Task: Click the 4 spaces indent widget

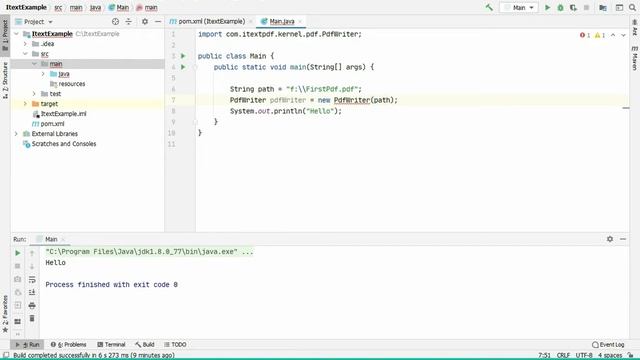Action: point(610,356)
